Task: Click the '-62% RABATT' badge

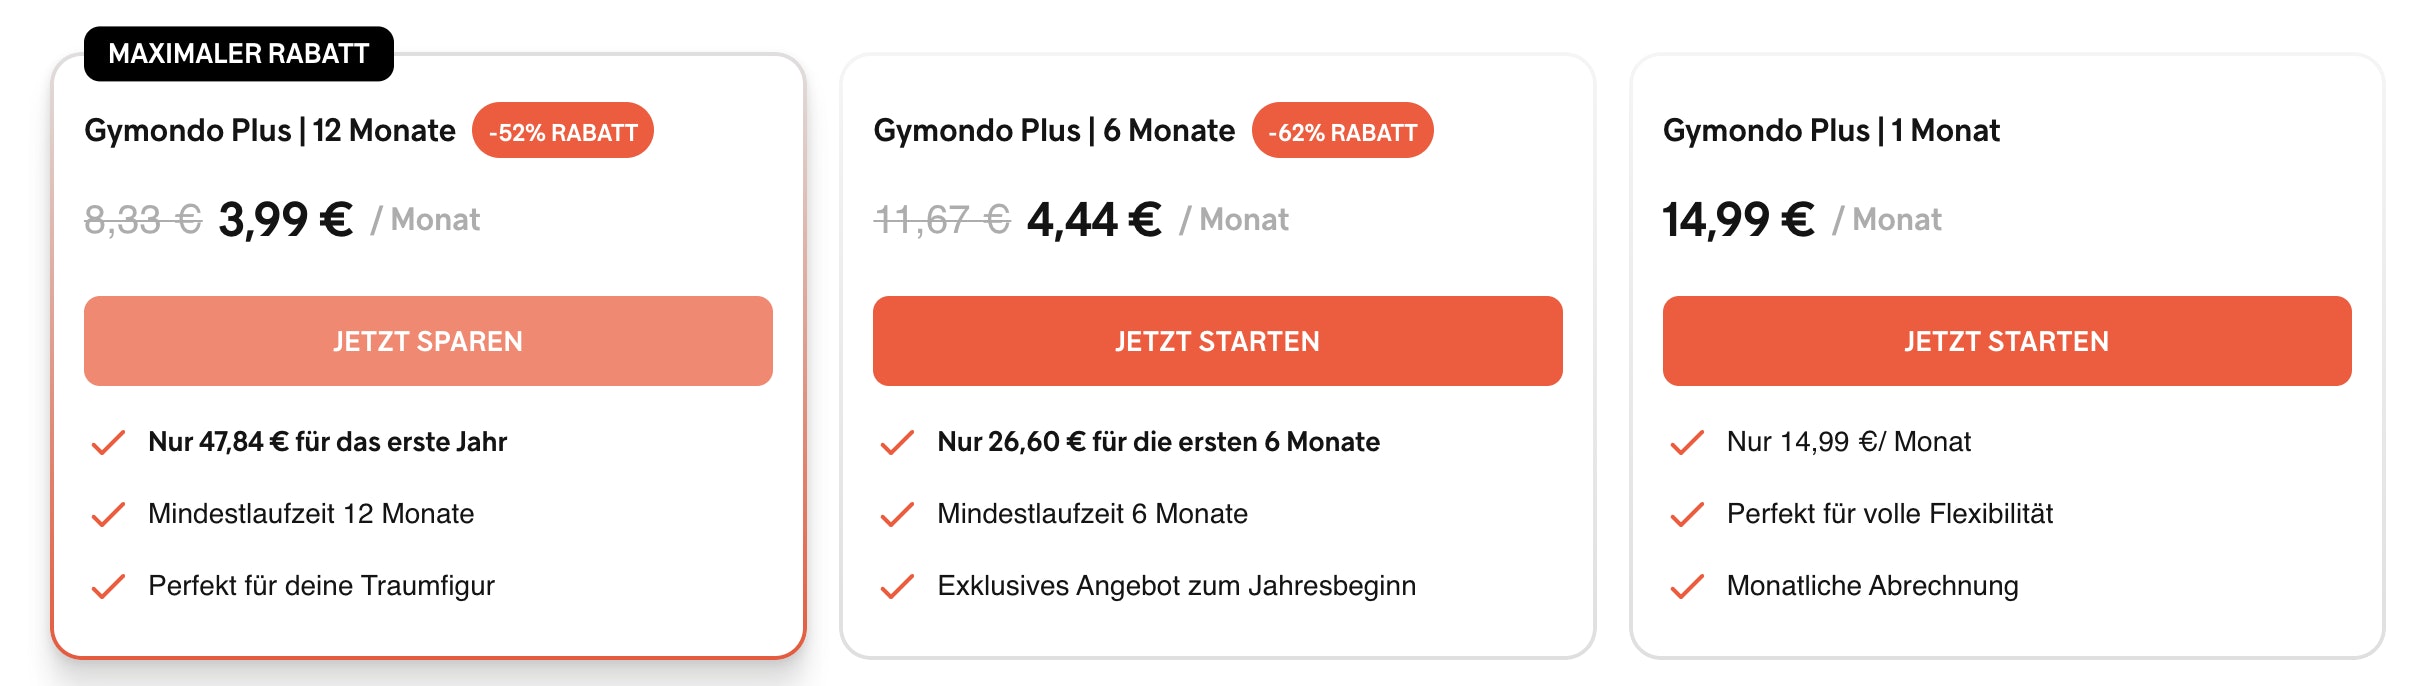Action: 1343,129
